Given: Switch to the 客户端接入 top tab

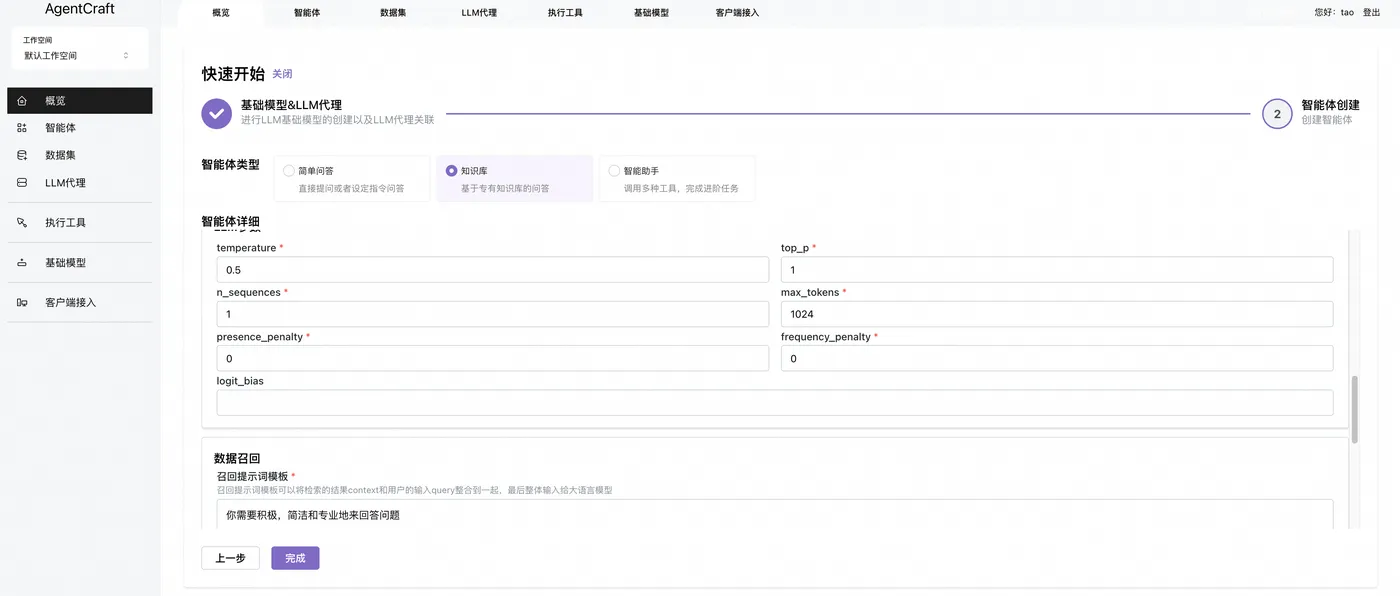Looking at the screenshot, I should click(738, 13).
